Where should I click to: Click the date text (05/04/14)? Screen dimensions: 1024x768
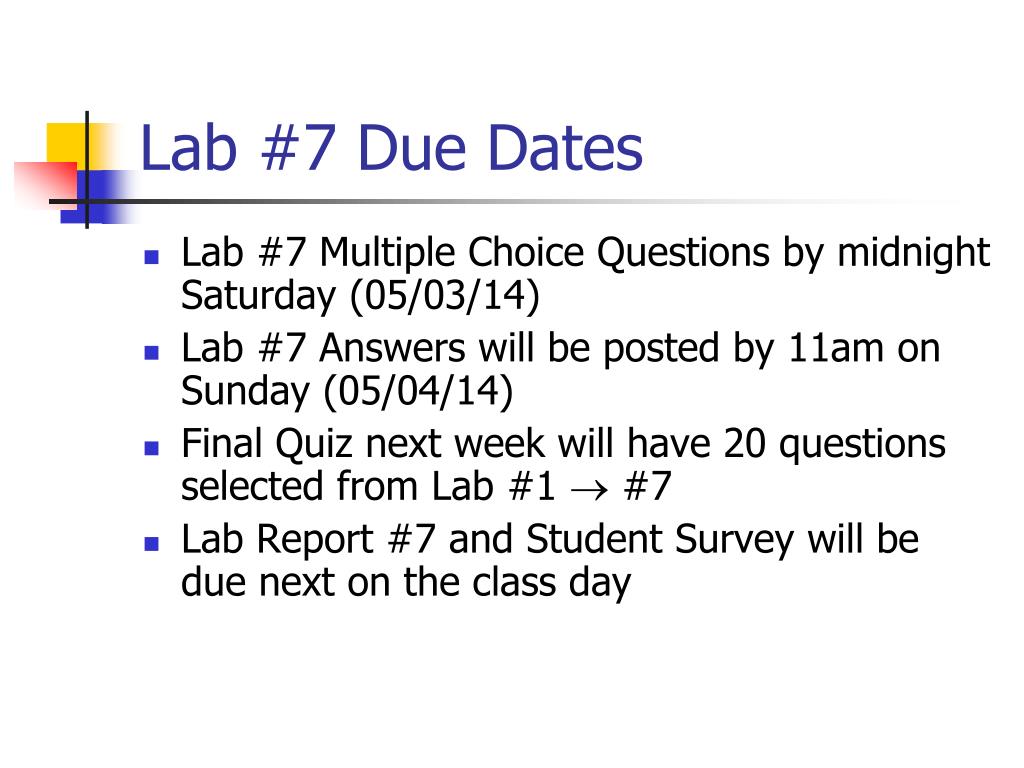418,392
